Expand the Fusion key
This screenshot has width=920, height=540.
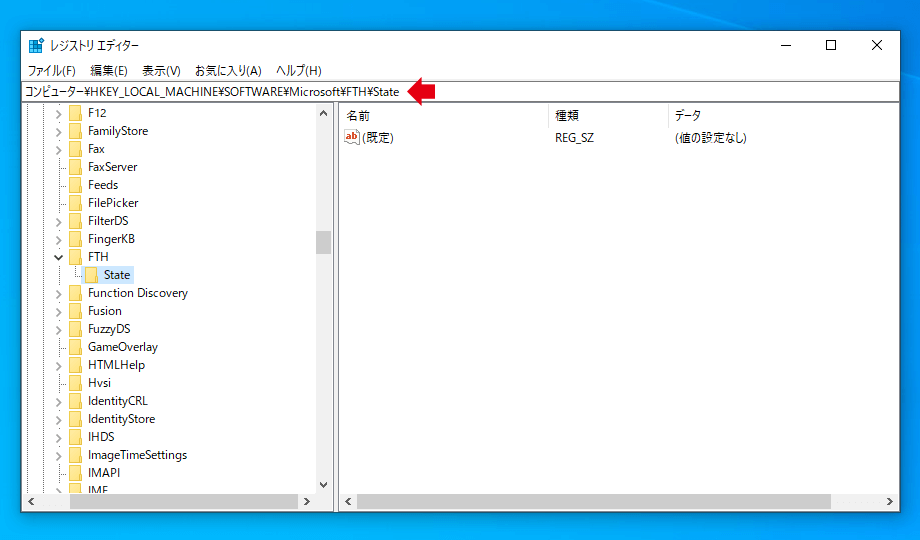tap(58, 312)
